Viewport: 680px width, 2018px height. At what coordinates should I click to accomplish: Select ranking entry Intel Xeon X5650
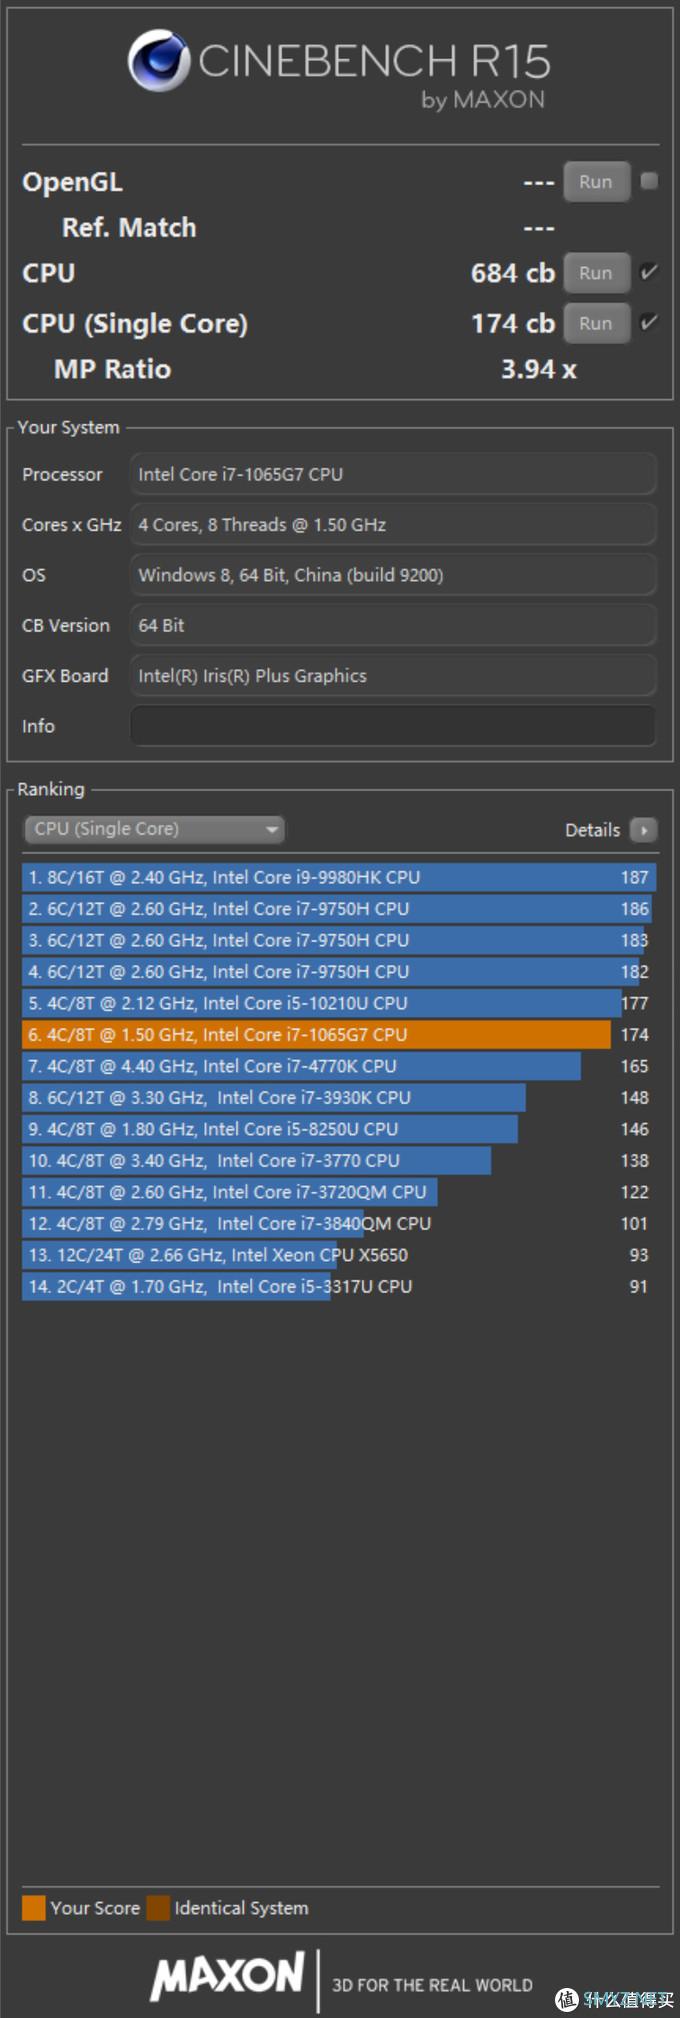click(x=339, y=1255)
